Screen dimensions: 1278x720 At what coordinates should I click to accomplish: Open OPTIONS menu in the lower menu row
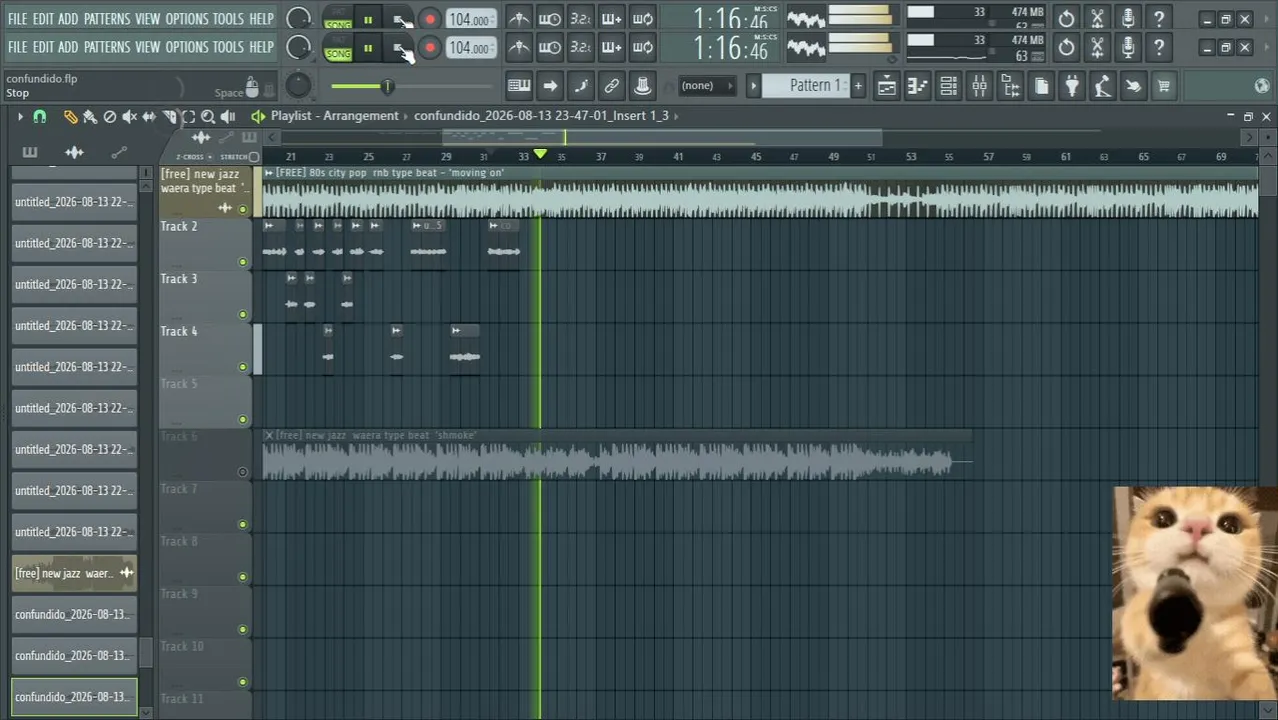tap(187, 47)
